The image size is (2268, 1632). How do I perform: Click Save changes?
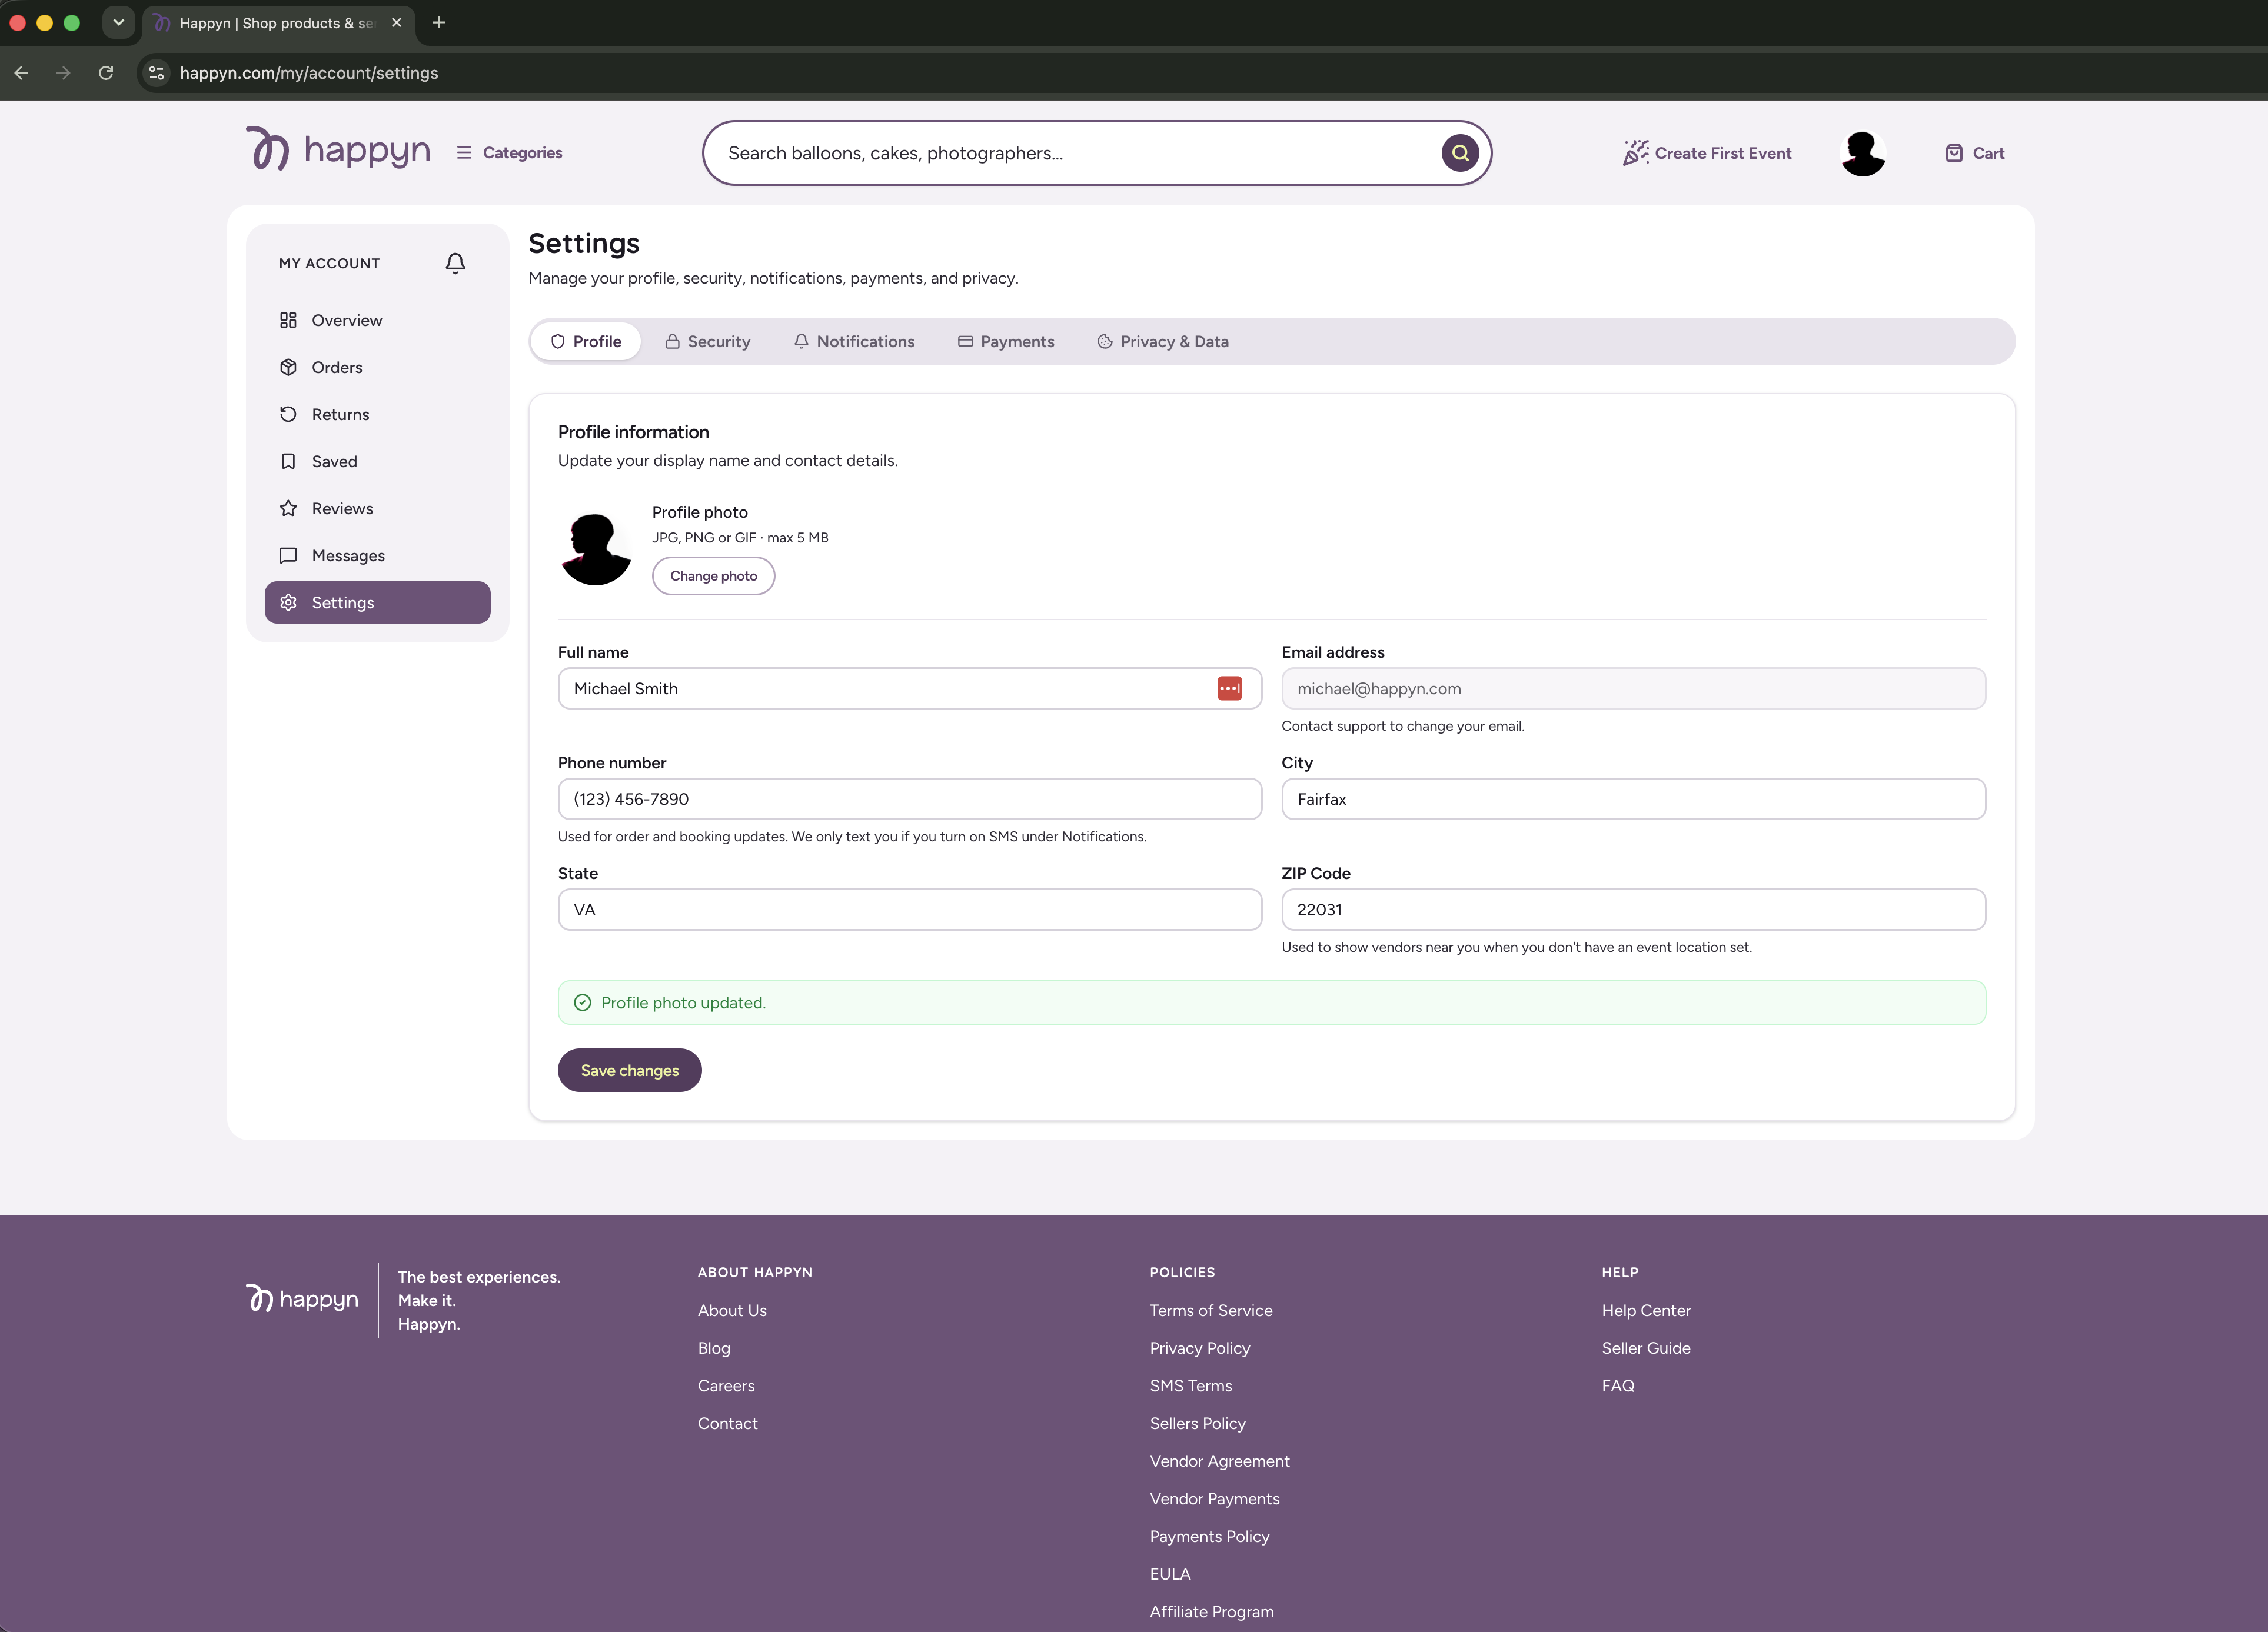coord(629,1070)
